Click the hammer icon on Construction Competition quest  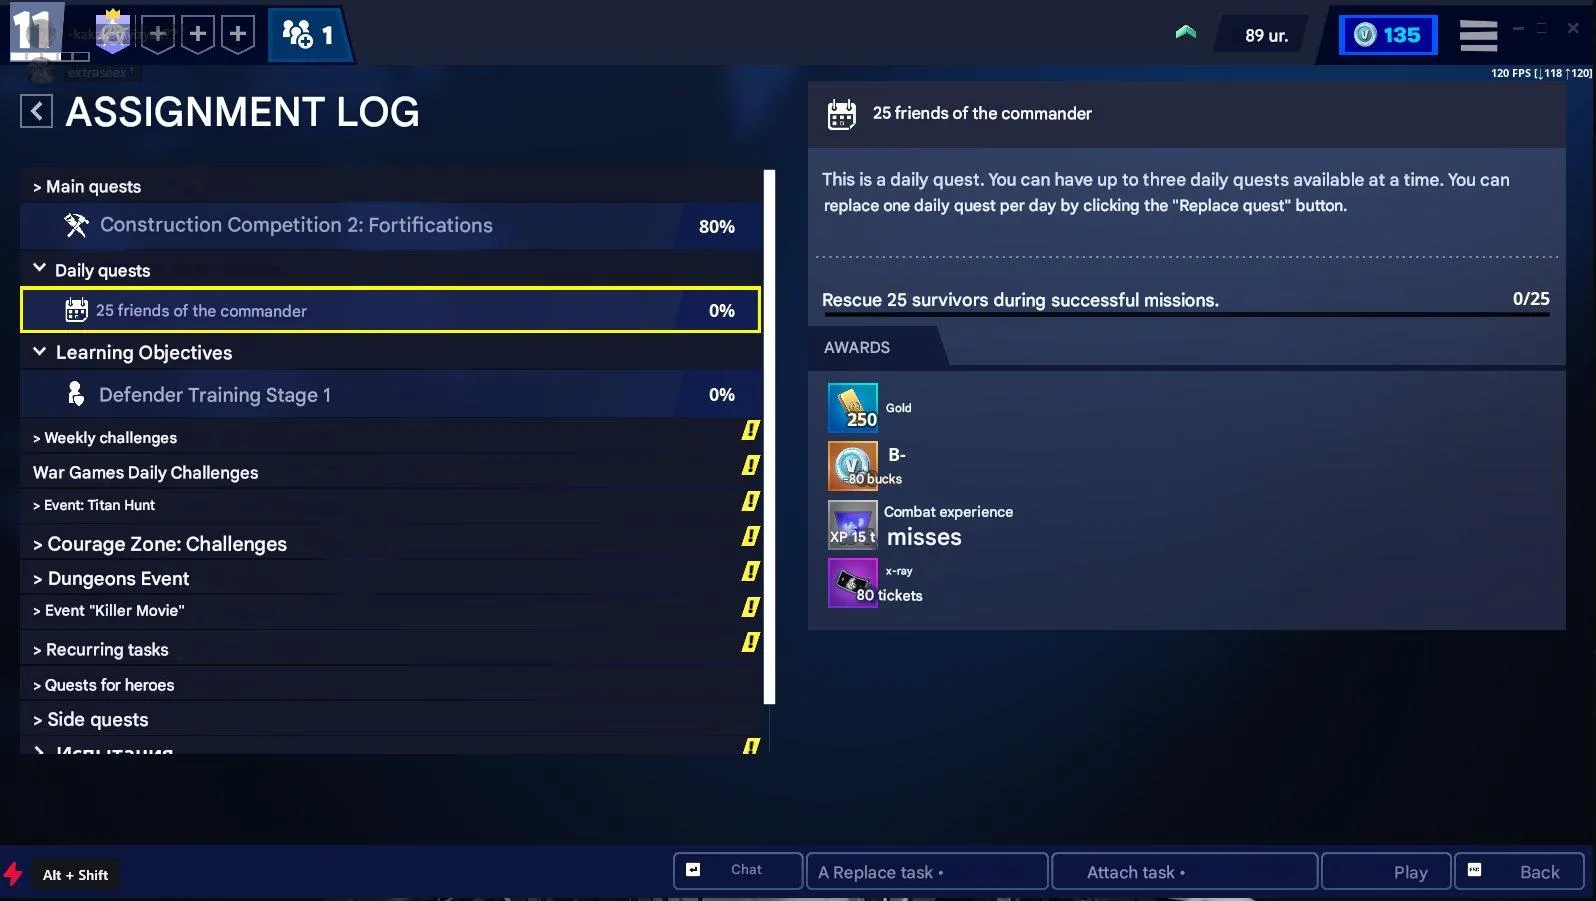click(76, 225)
